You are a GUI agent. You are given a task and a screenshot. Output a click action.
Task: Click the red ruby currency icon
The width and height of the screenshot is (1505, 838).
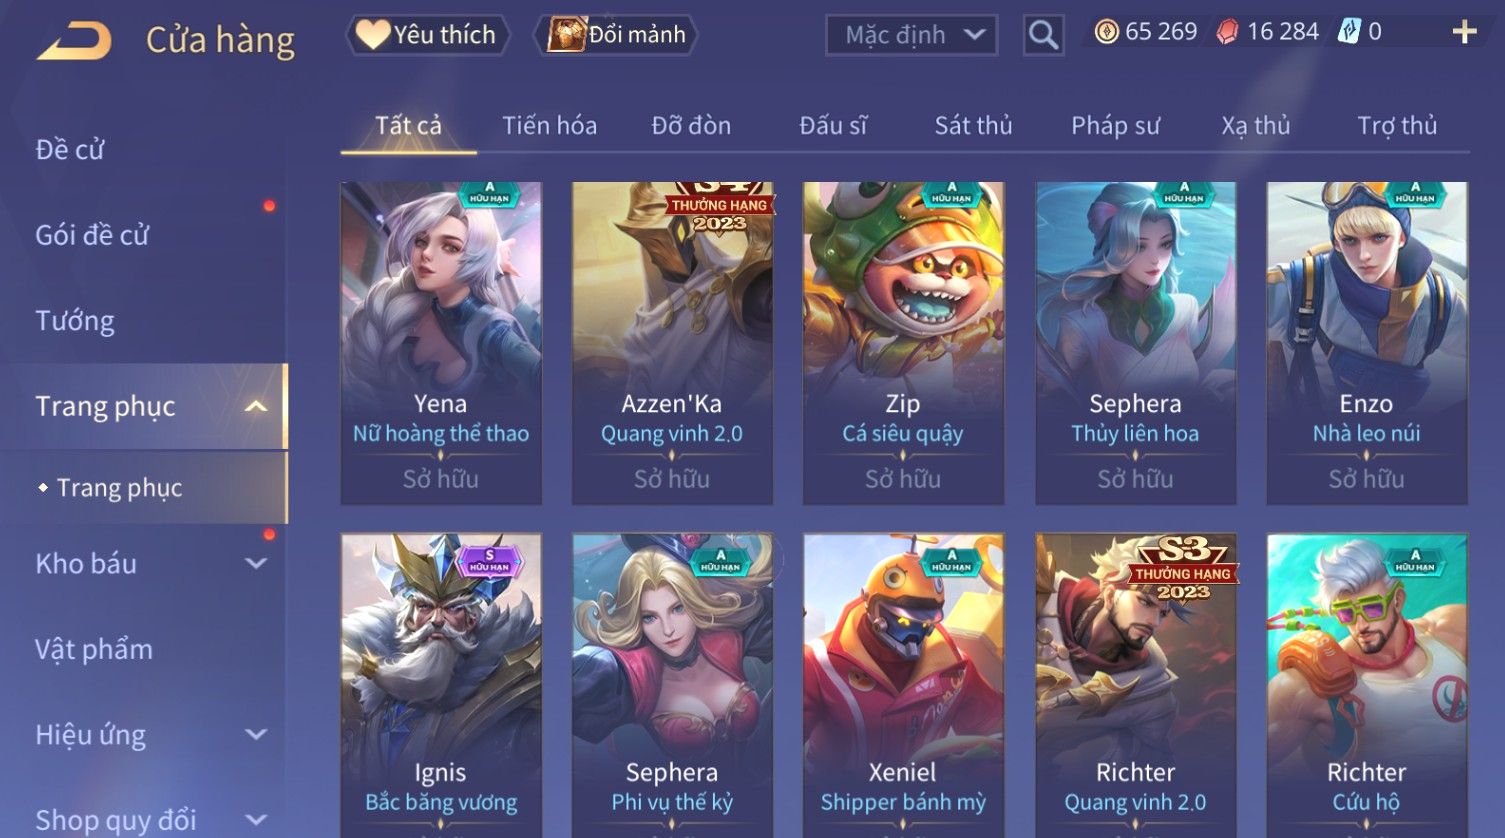click(1227, 33)
